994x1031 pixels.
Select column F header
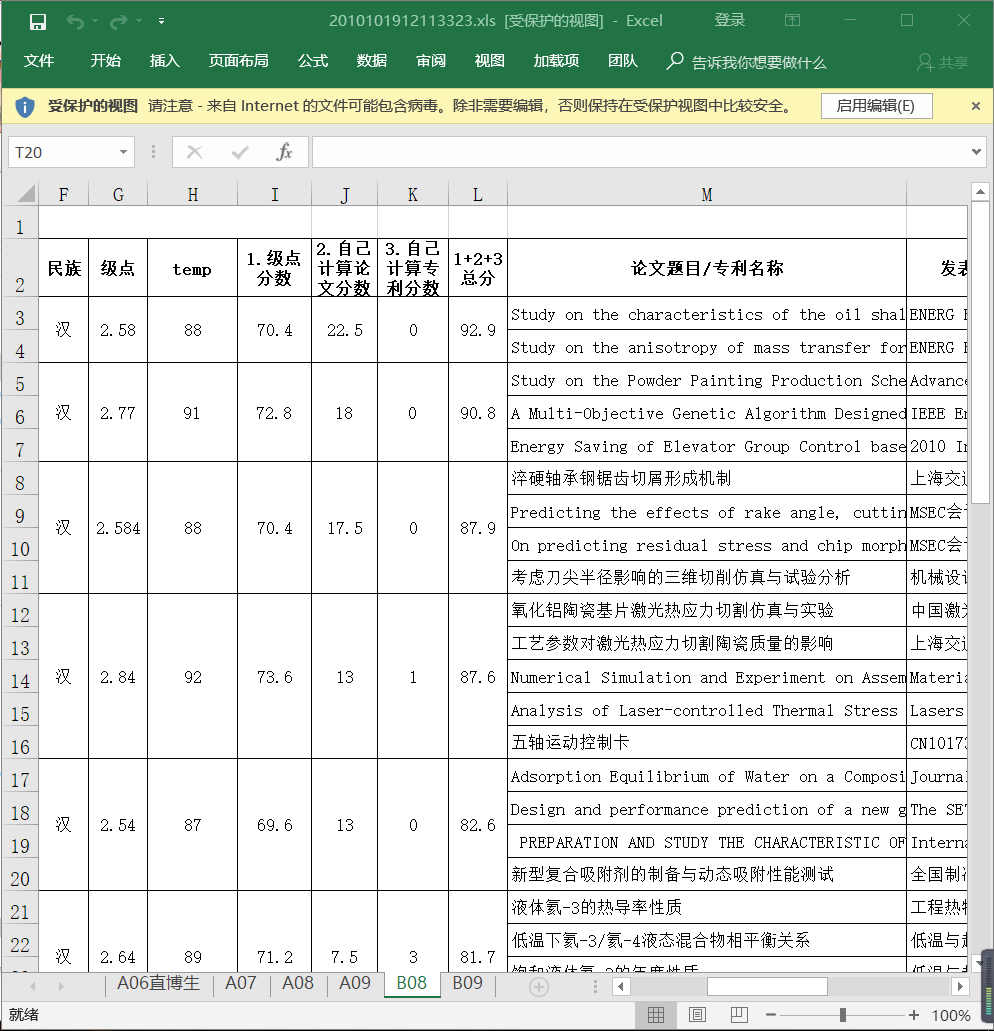(x=64, y=195)
